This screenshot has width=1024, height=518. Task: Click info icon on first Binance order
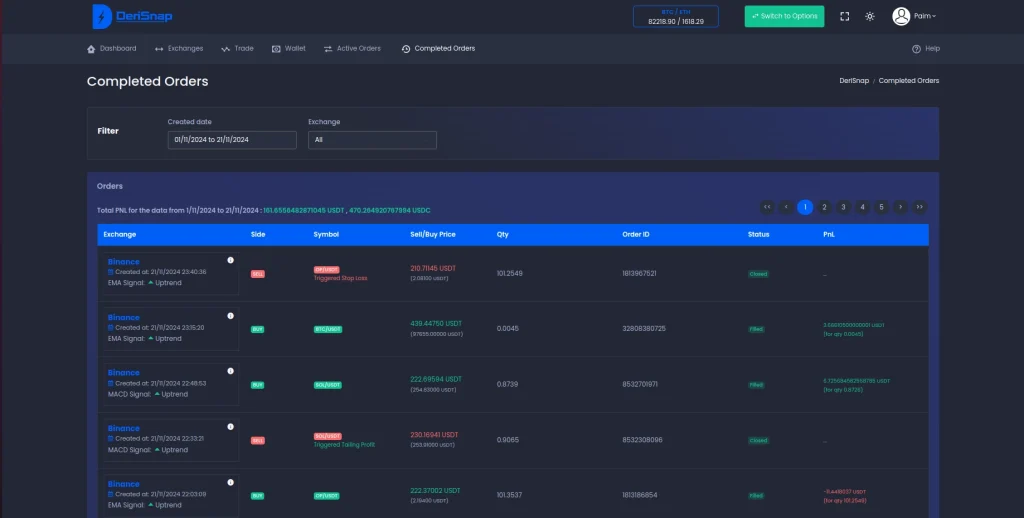[230, 260]
